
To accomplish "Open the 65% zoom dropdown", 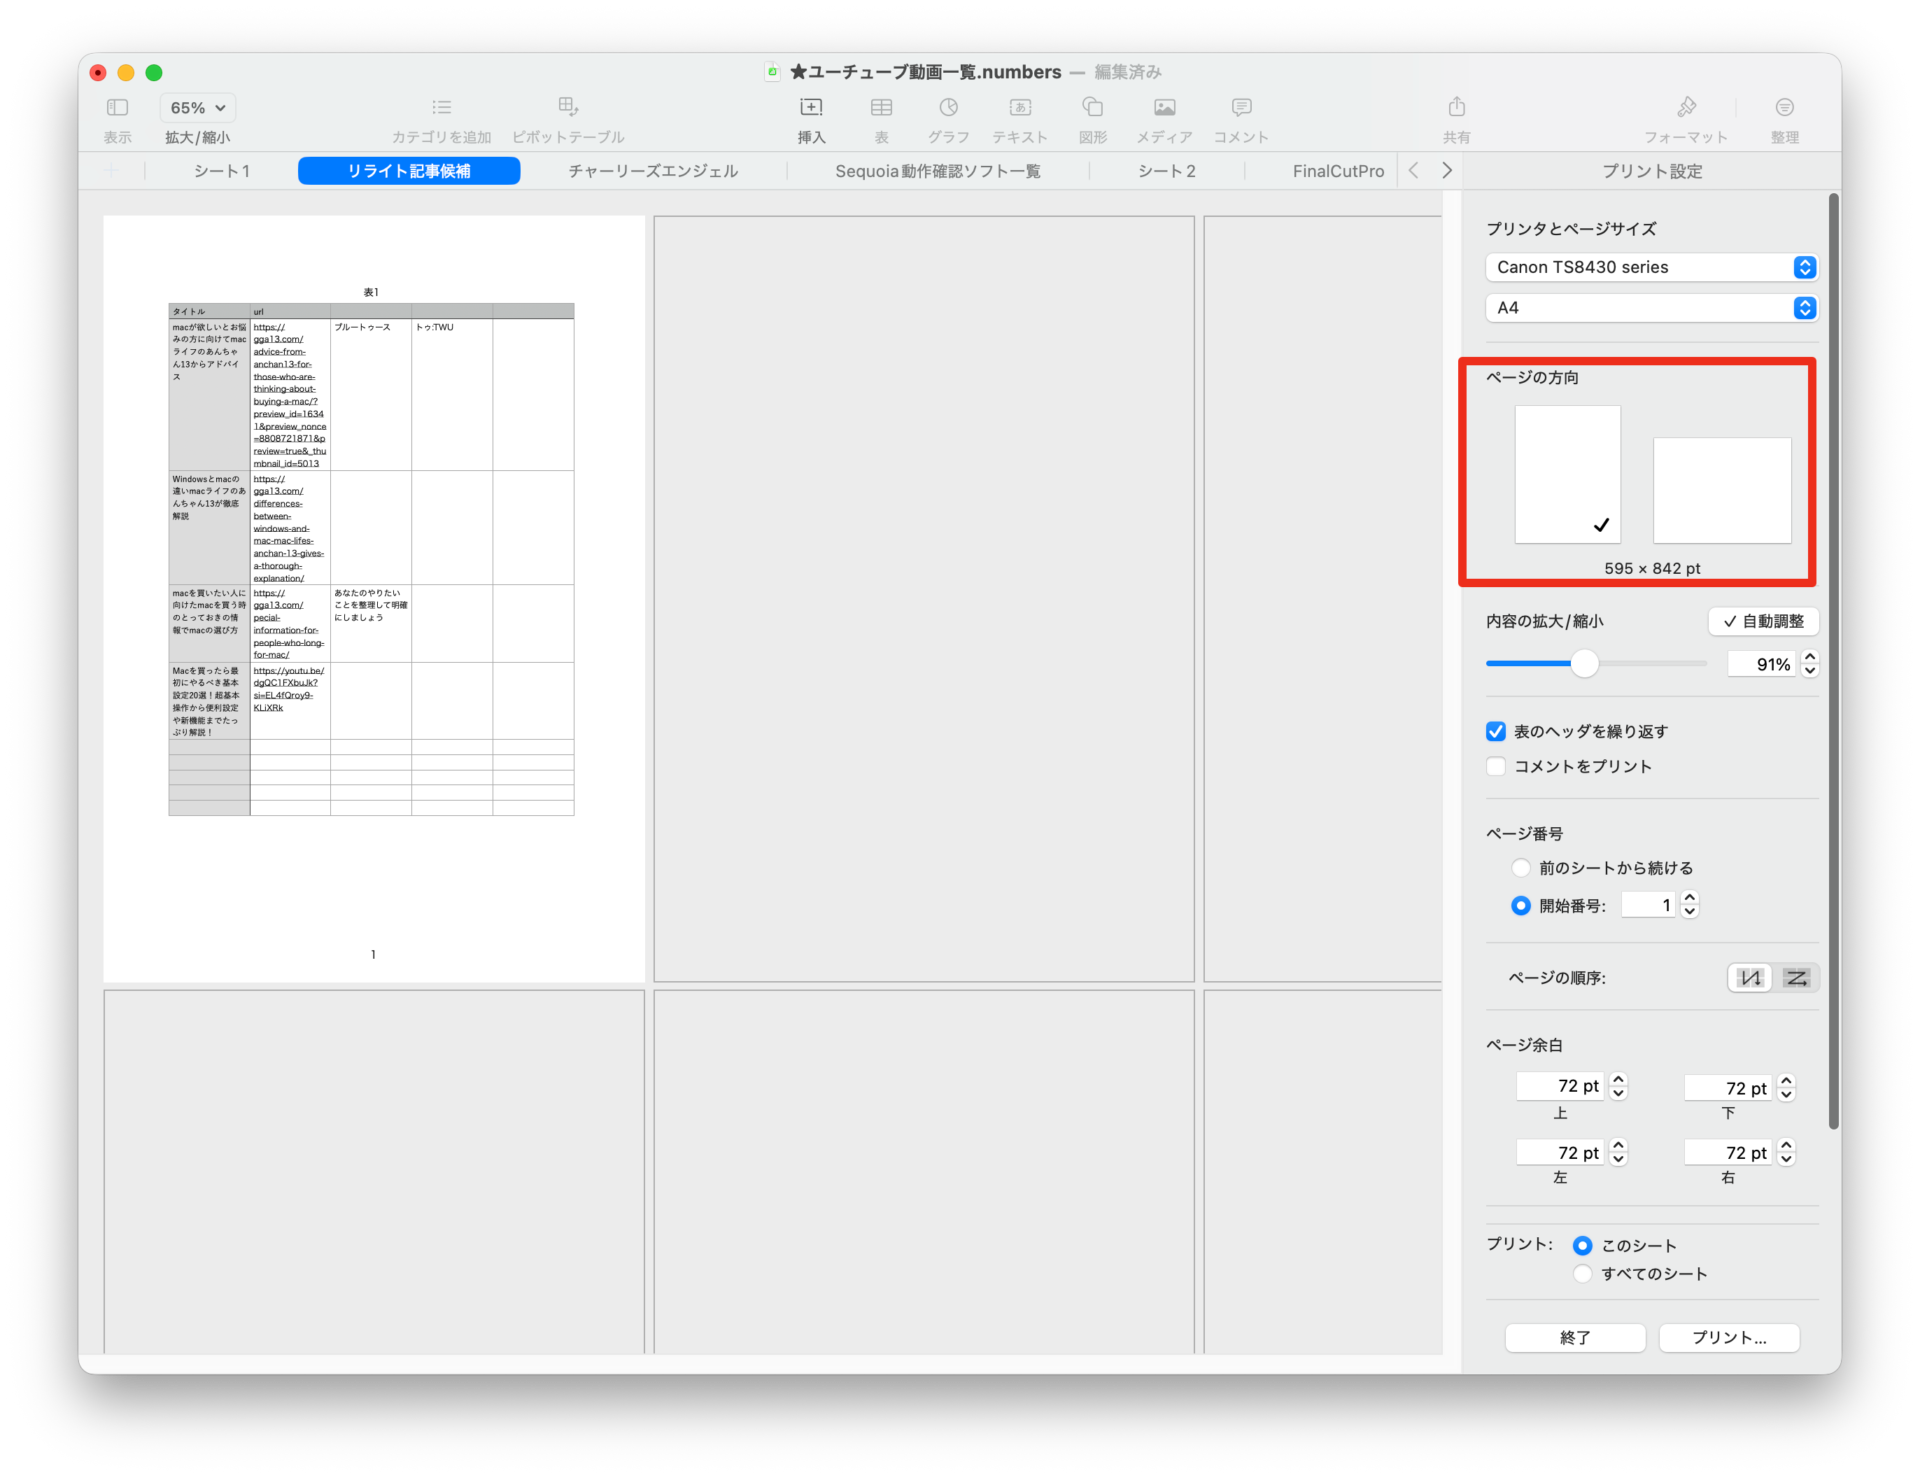I will [x=197, y=108].
